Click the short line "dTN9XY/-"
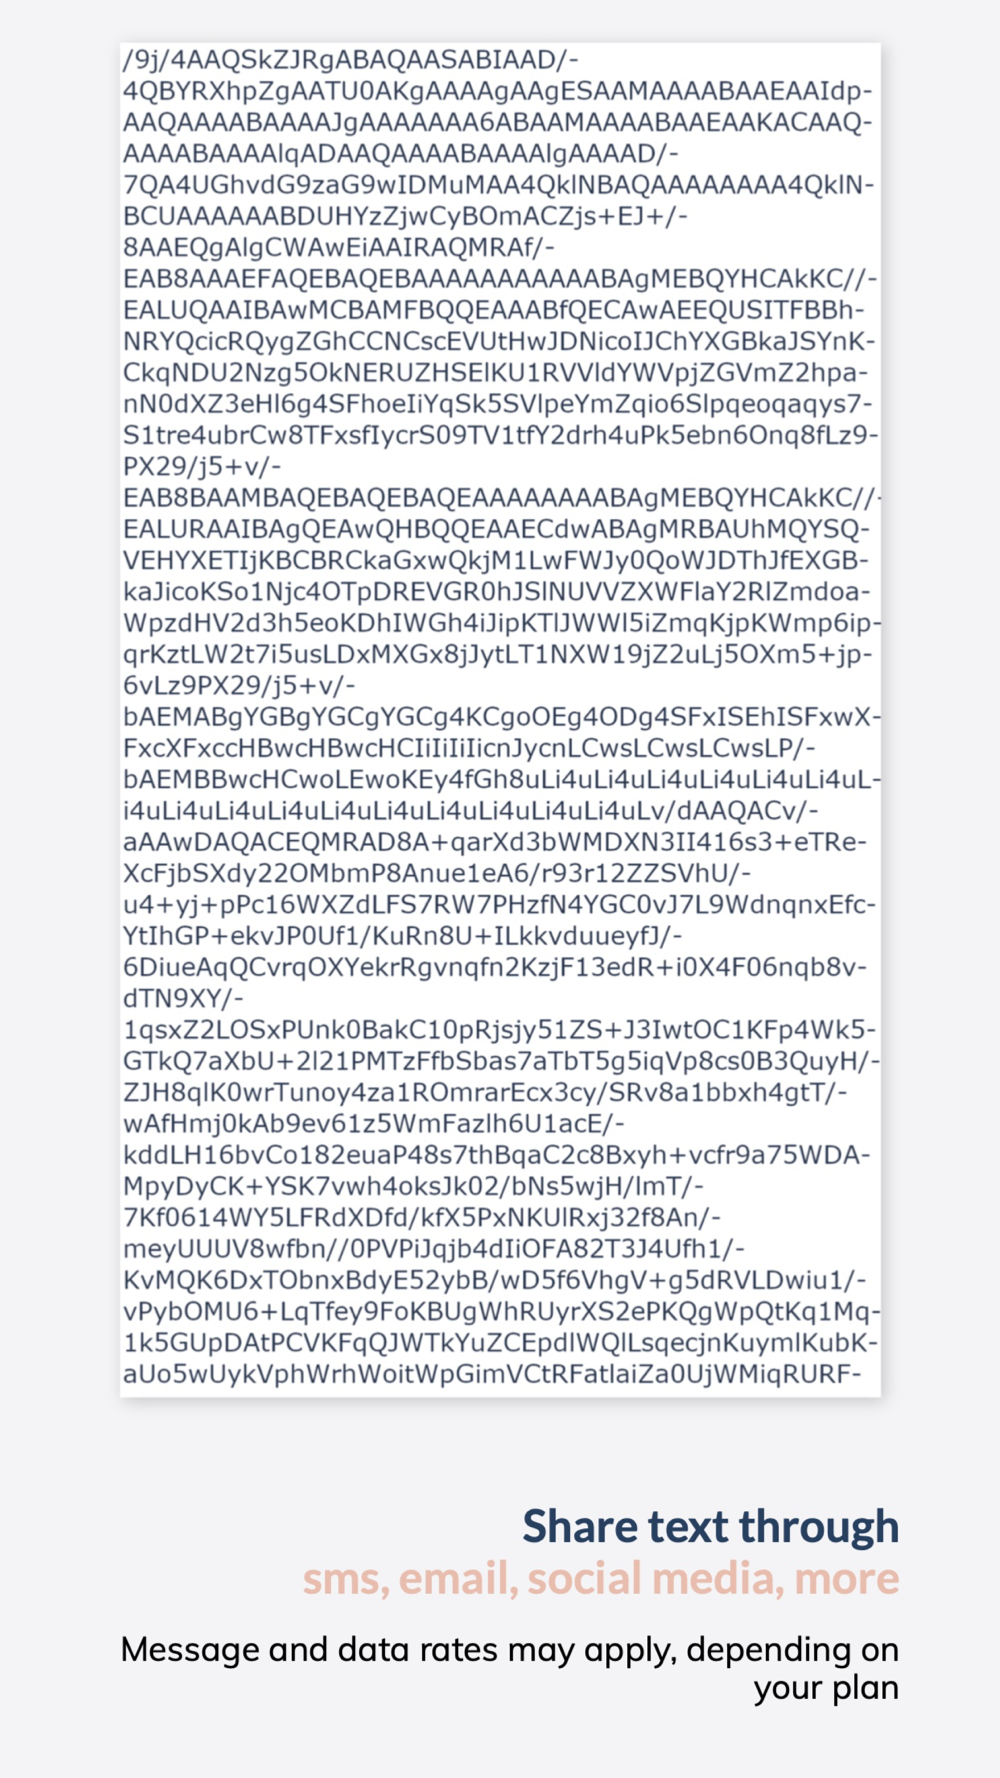1000x1778 pixels. pyautogui.click(x=183, y=998)
